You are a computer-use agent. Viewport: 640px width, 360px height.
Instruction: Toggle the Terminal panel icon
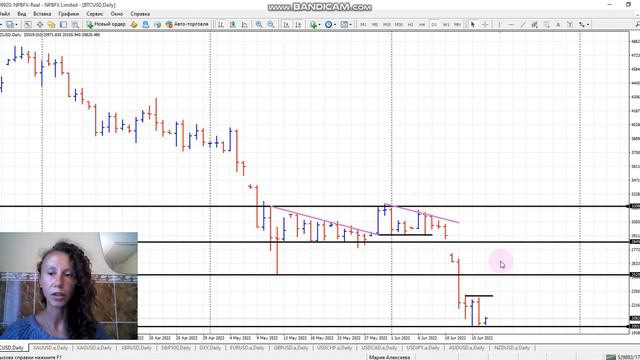click(63, 24)
